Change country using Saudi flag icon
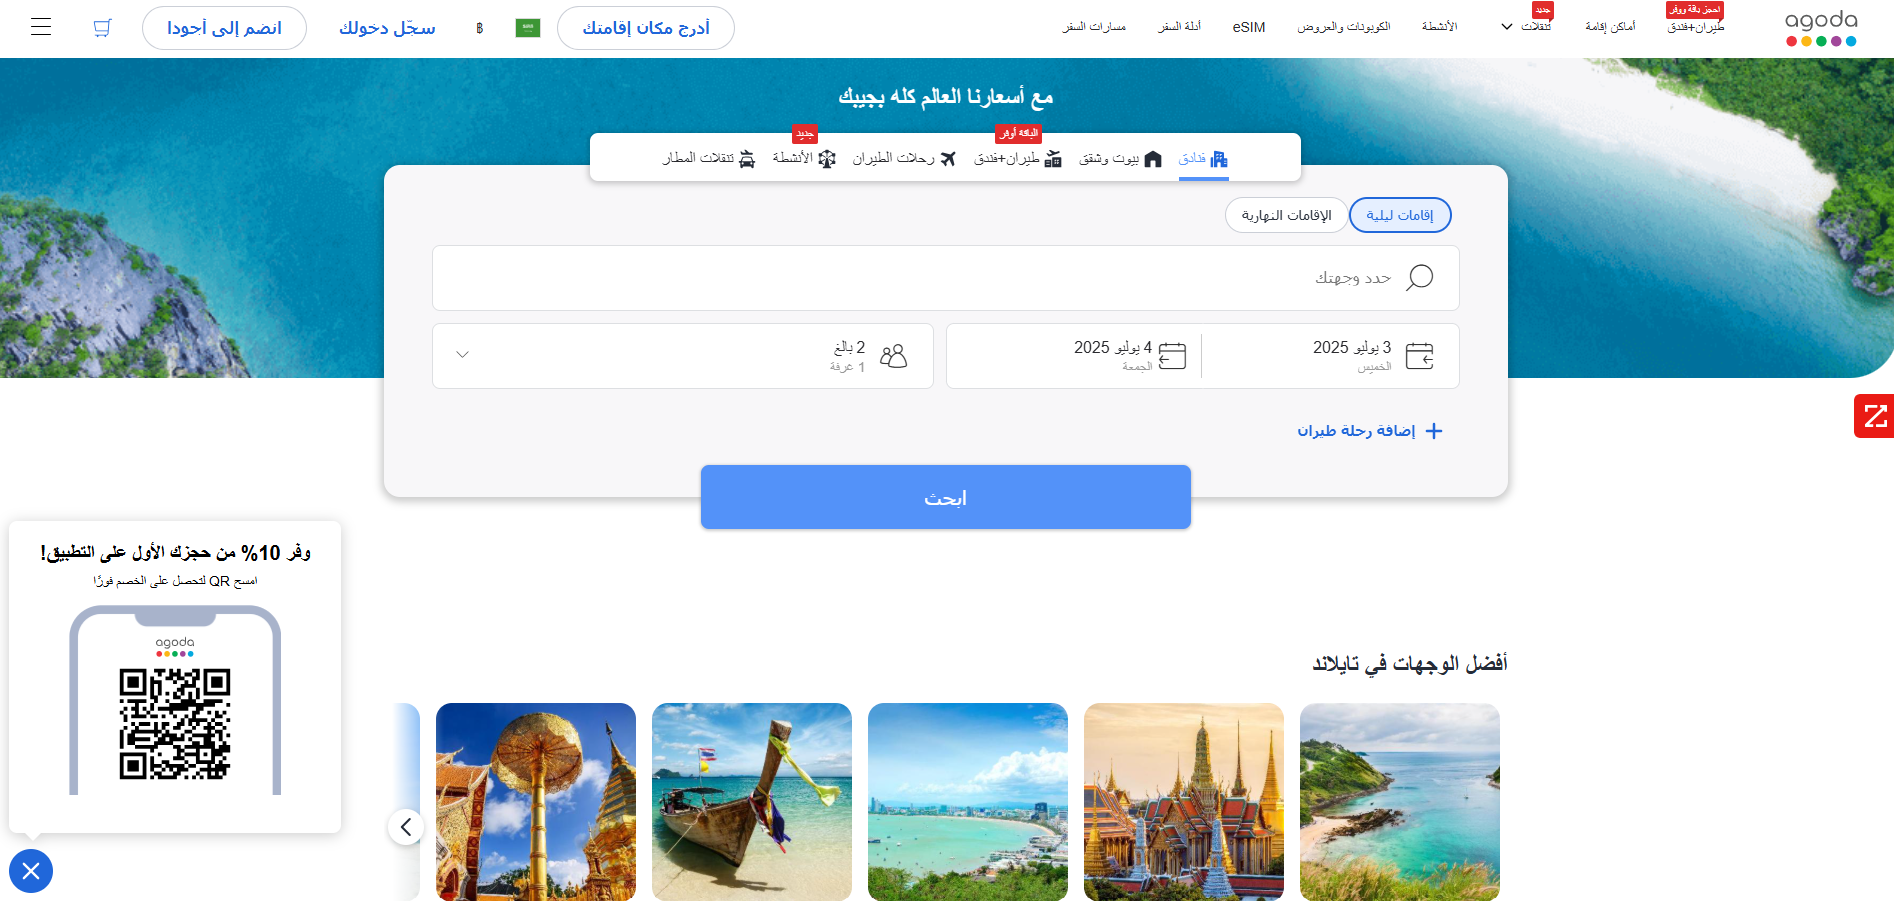Viewport: 1894px width, 901px height. [528, 28]
